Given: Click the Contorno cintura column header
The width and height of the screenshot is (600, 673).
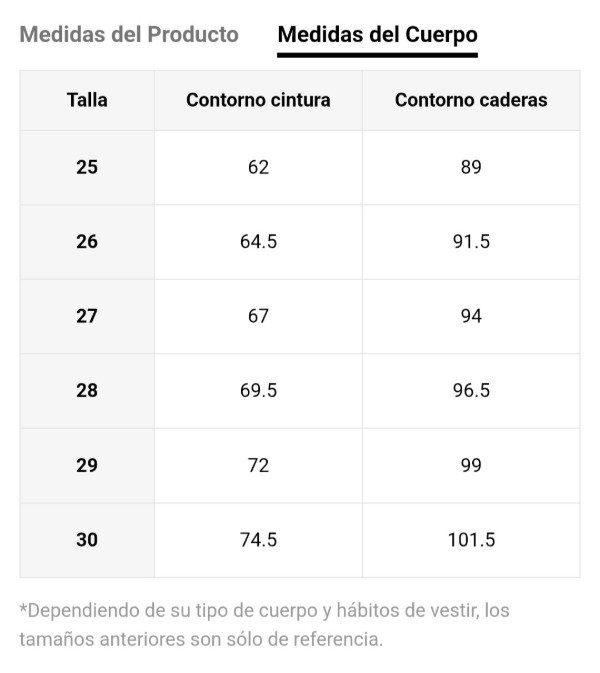Looking at the screenshot, I should click(258, 100).
